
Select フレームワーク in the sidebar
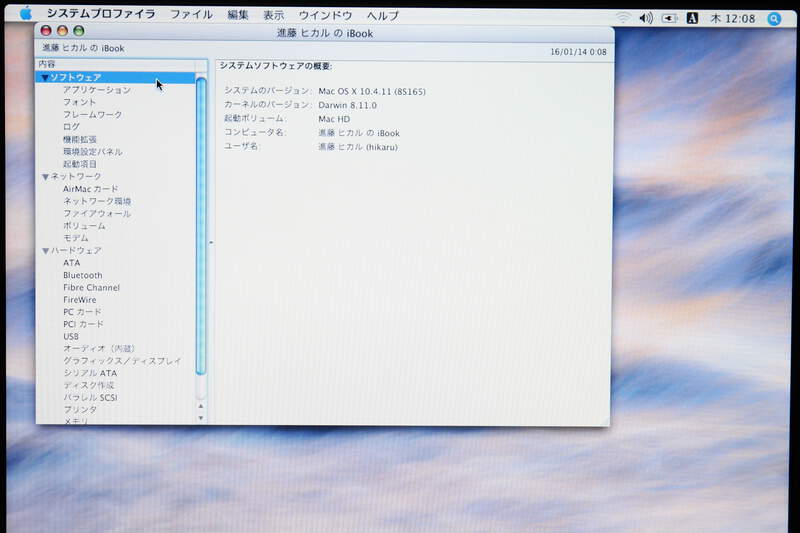[92, 114]
